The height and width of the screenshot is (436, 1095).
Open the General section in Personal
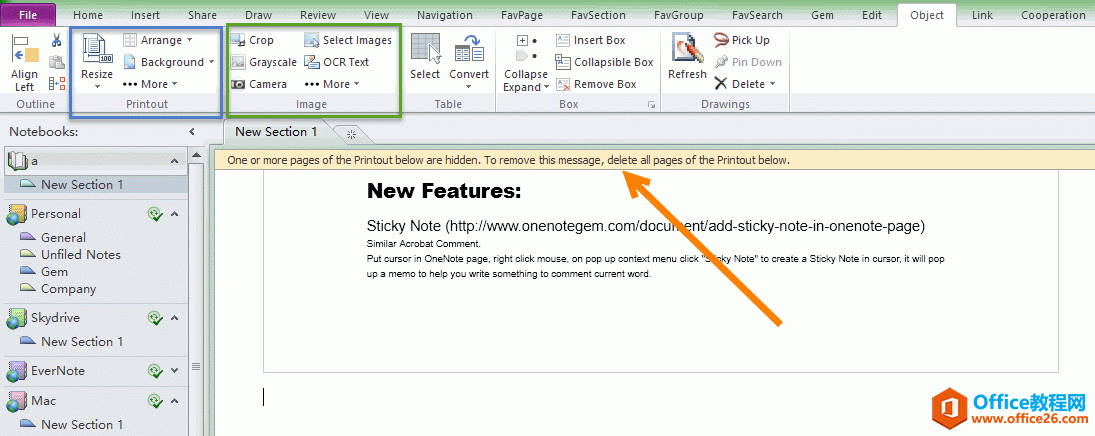(x=63, y=238)
